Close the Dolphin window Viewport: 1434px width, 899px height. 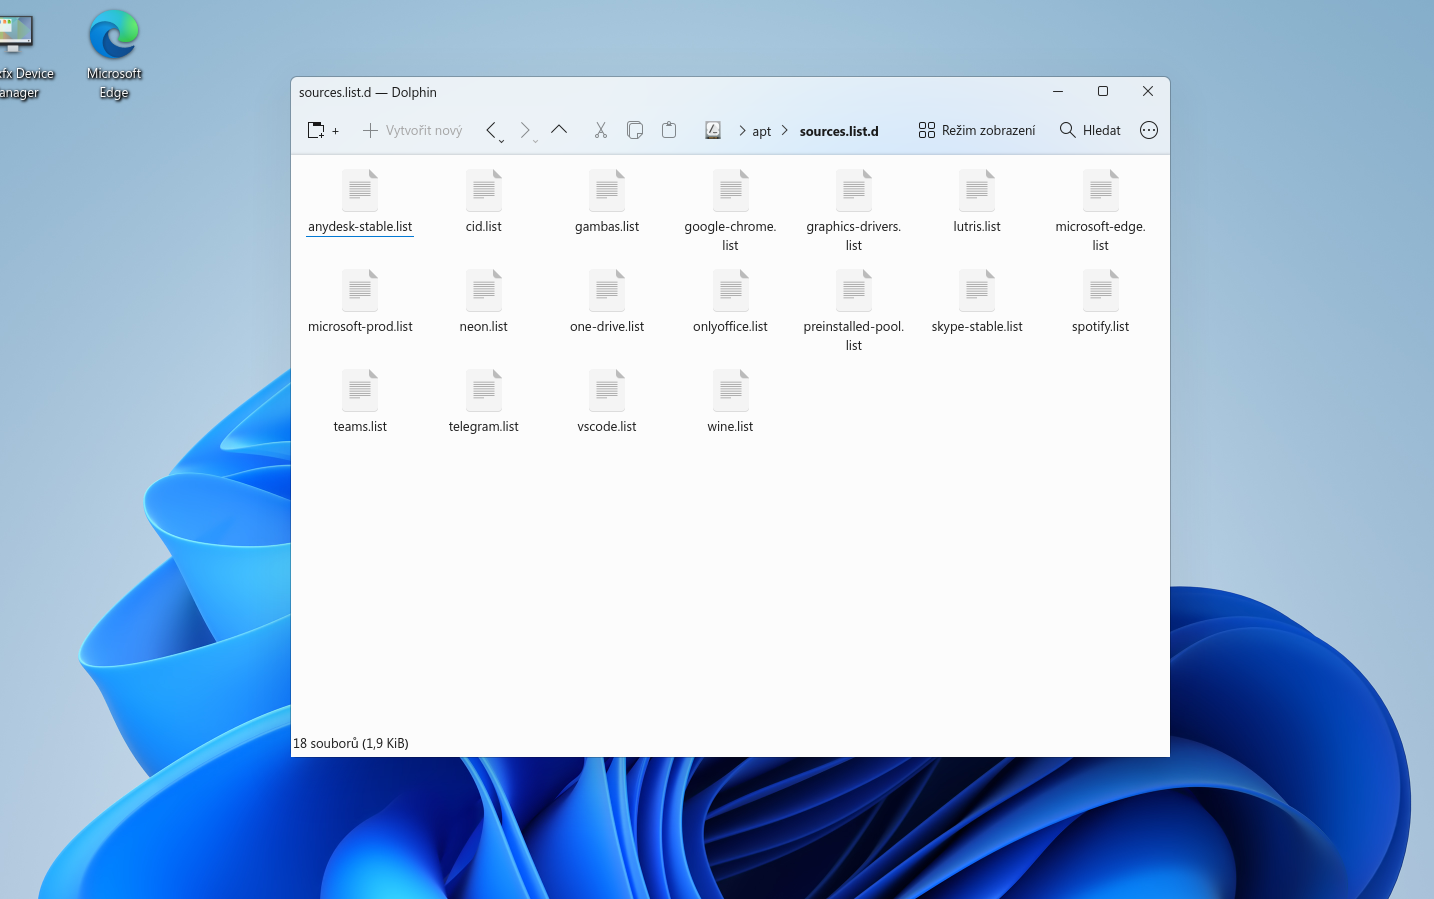tap(1148, 91)
